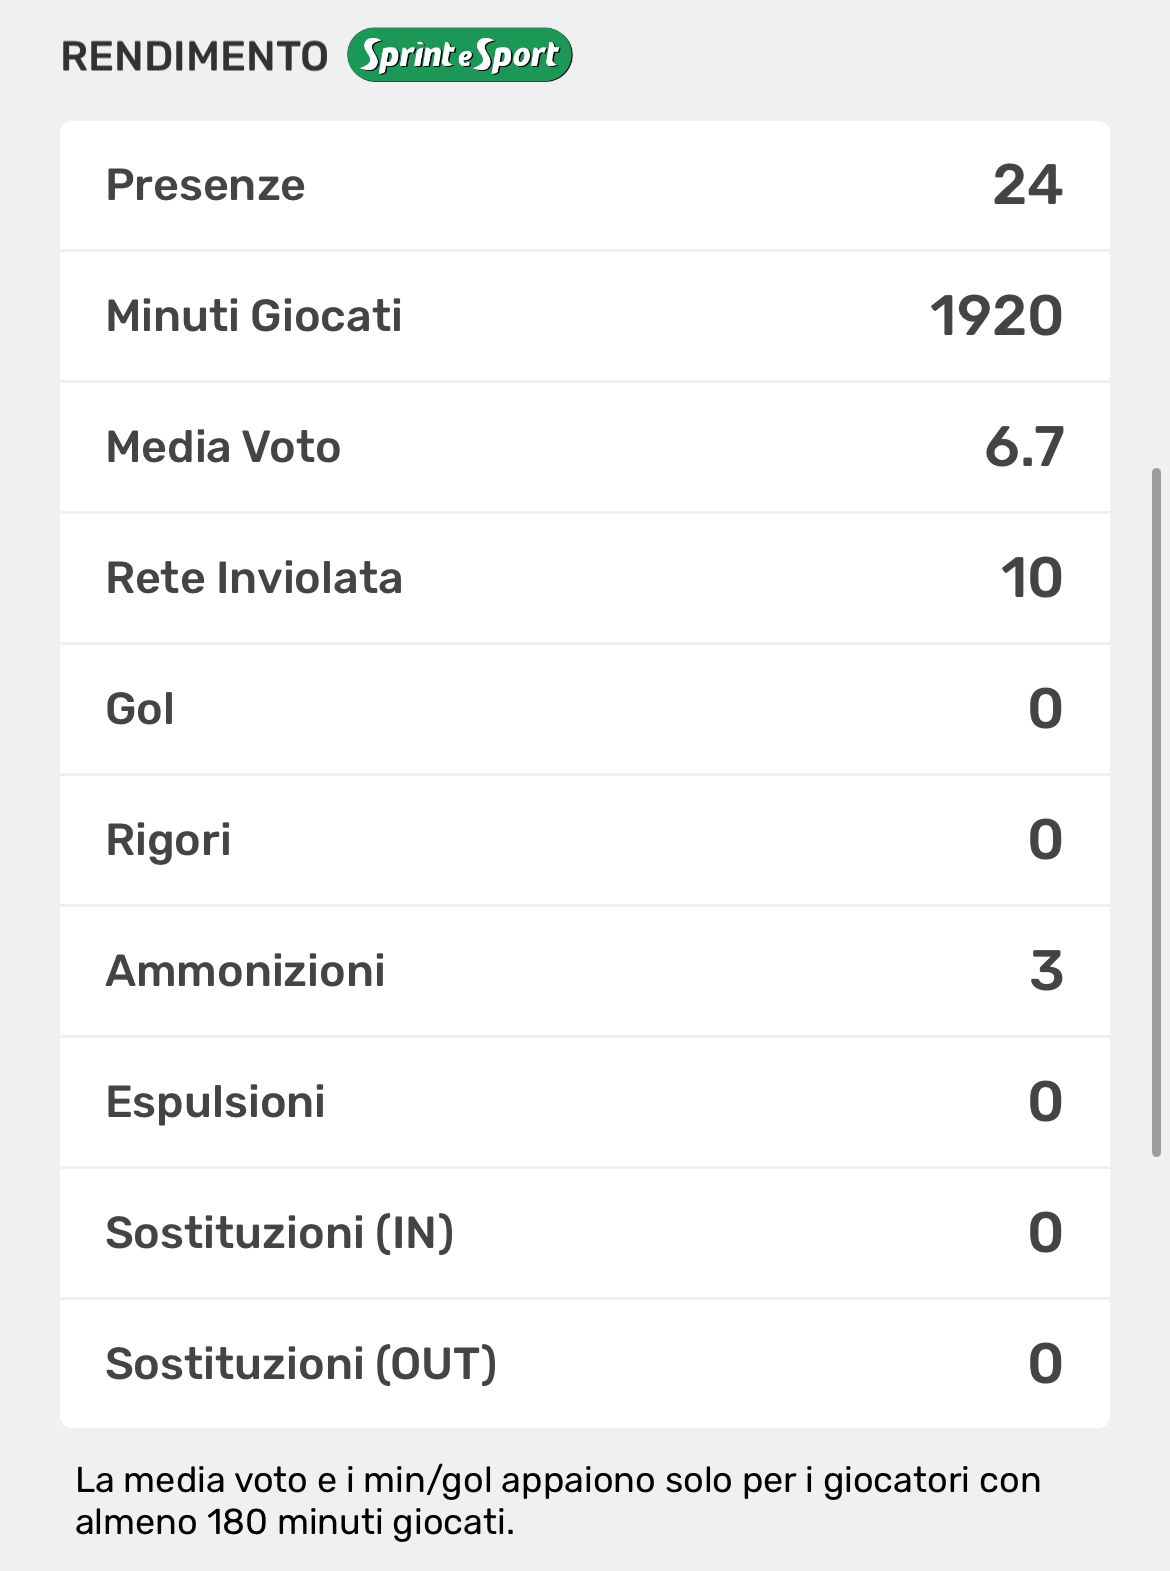The height and width of the screenshot is (1571, 1170).
Task: Click the minutes played value 1920
Action: [x=996, y=316]
